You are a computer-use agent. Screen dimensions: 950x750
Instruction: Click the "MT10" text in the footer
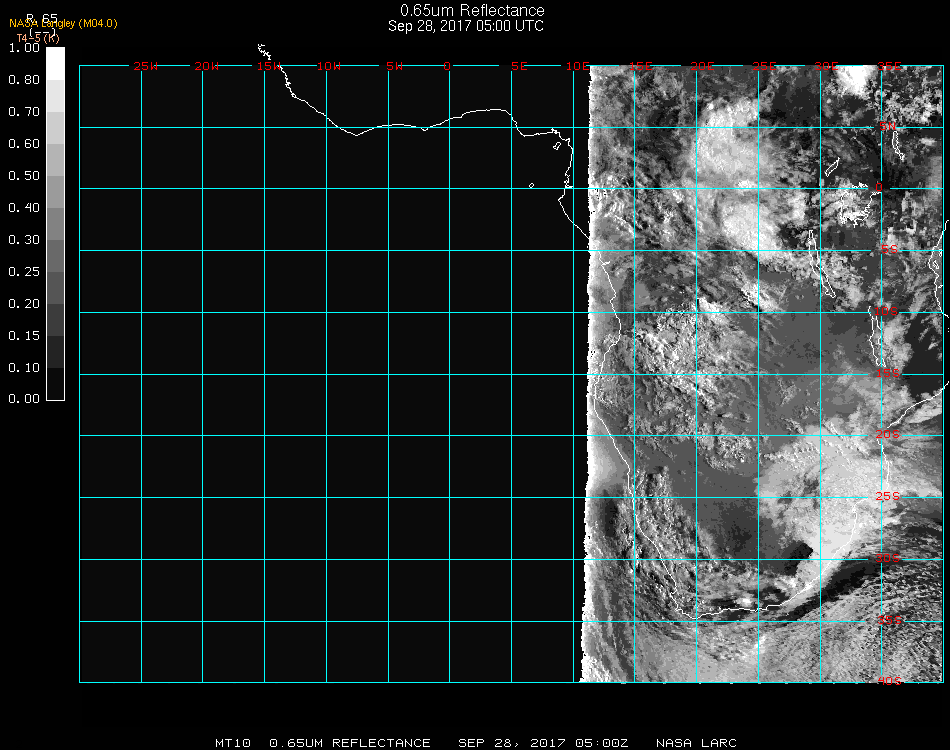pyautogui.click(x=233, y=743)
